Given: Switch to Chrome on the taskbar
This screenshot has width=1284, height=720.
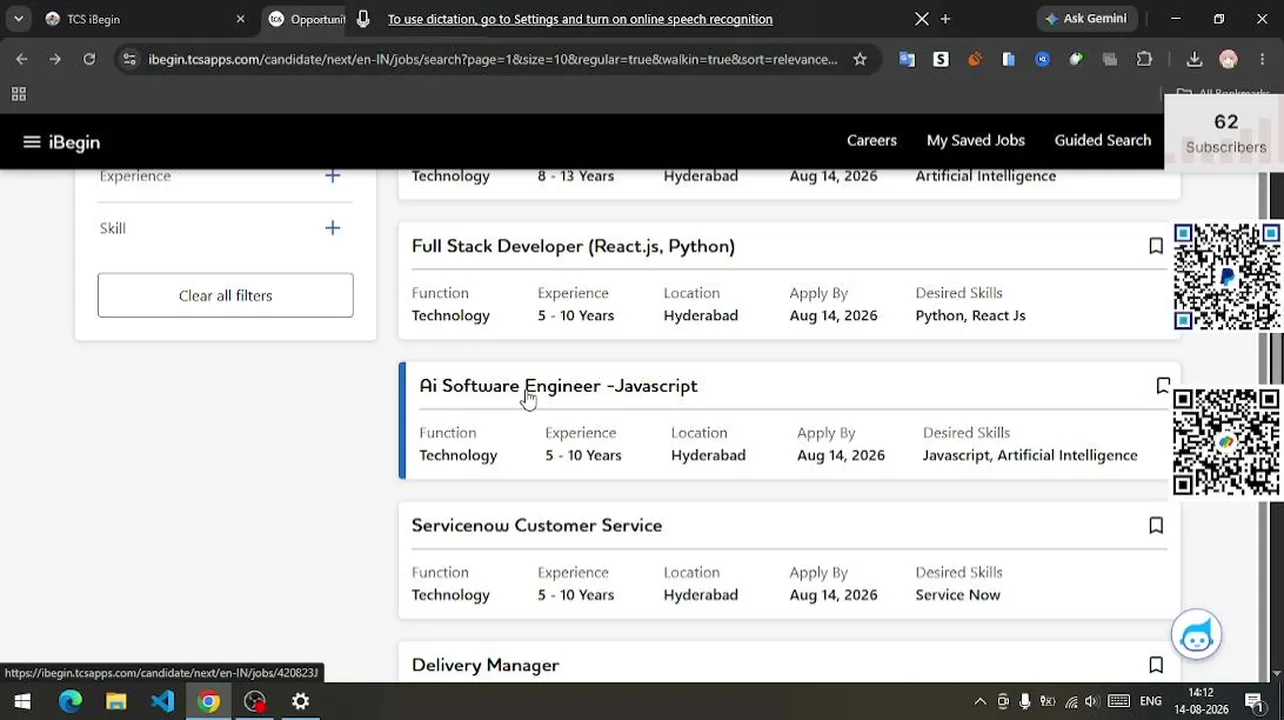Looking at the screenshot, I should [208, 701].
